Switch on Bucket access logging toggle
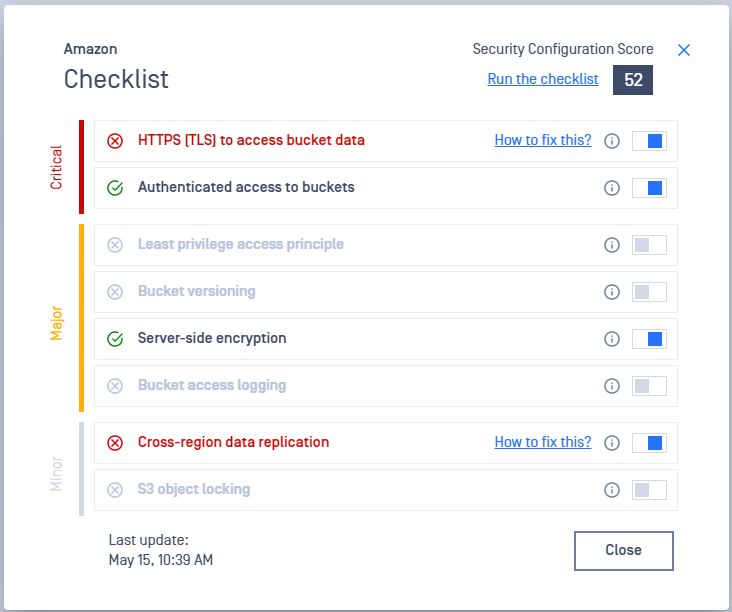Screen dimensions: 732x612 click(x=649, y=386)
